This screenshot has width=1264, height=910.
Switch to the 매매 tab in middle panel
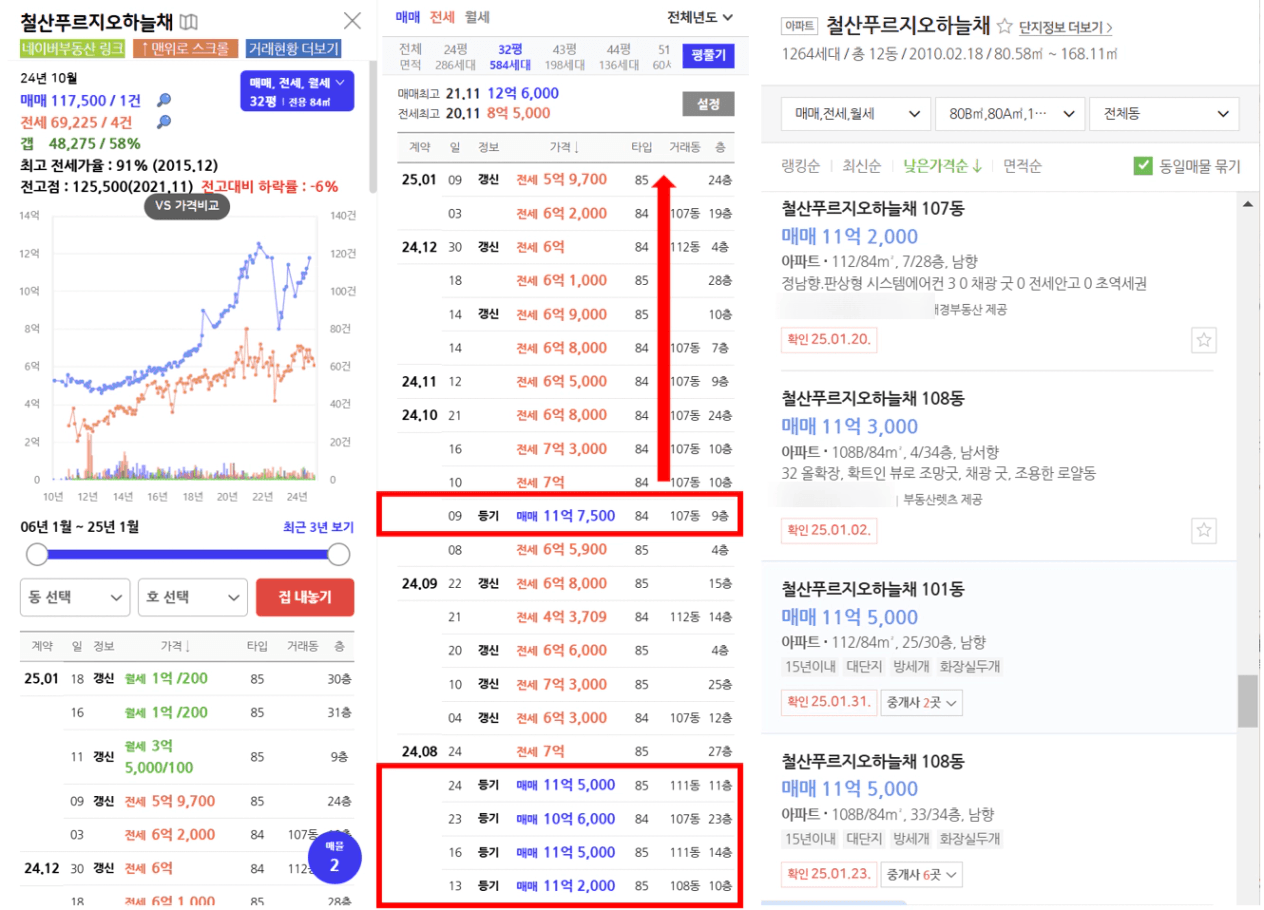(x=408, y=17)
